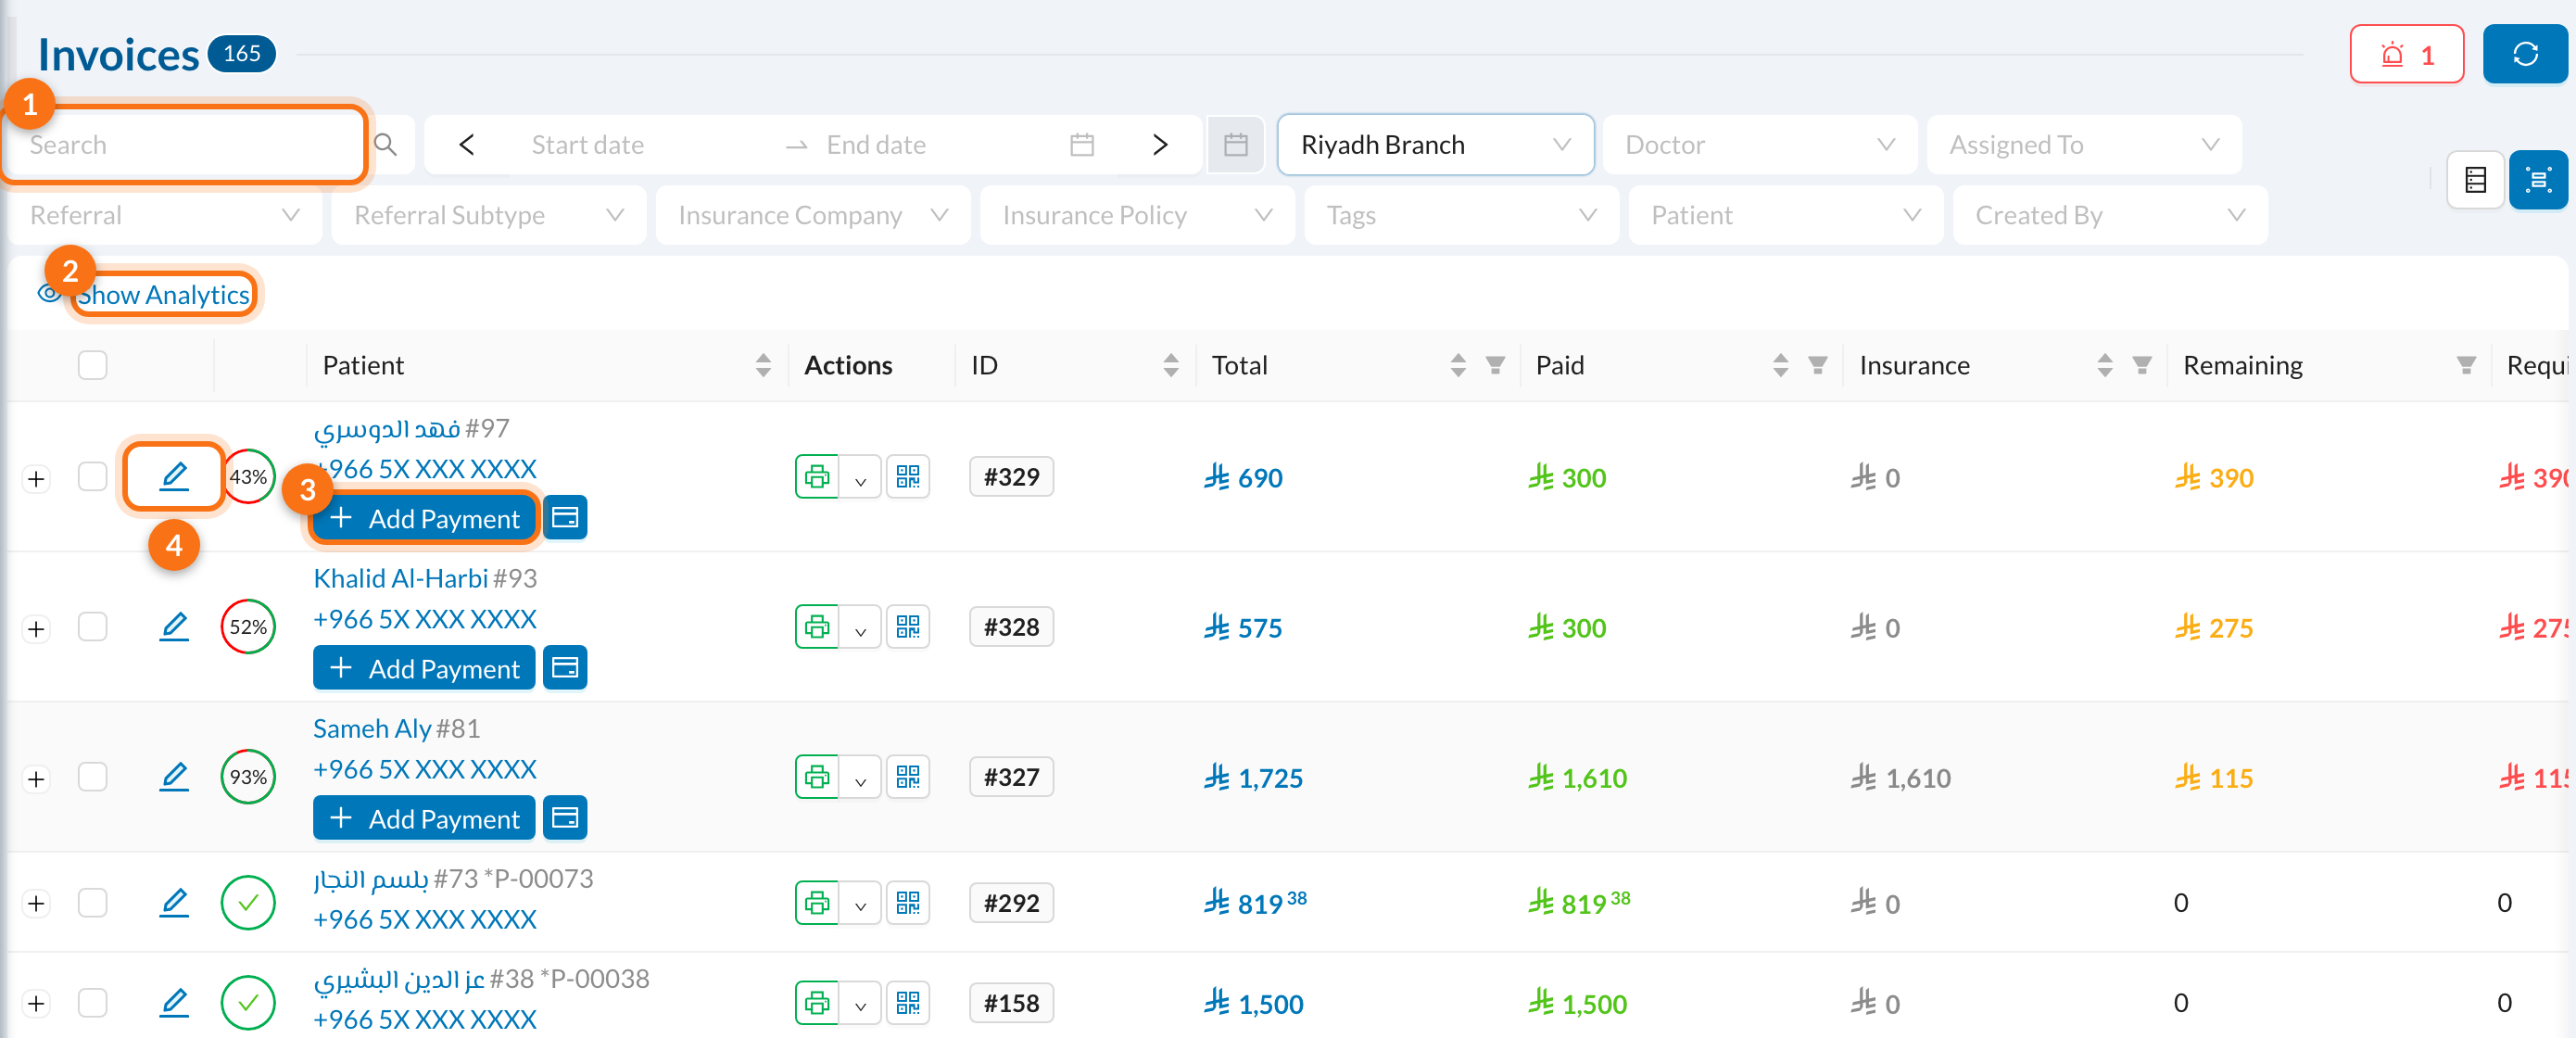Click the refresh invoices button

2524,54
